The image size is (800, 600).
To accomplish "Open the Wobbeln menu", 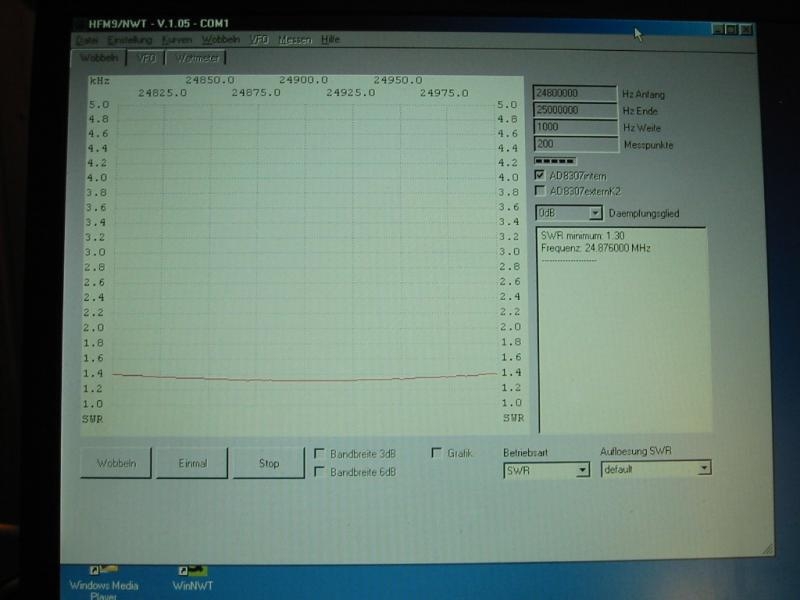I will (220, 39).
